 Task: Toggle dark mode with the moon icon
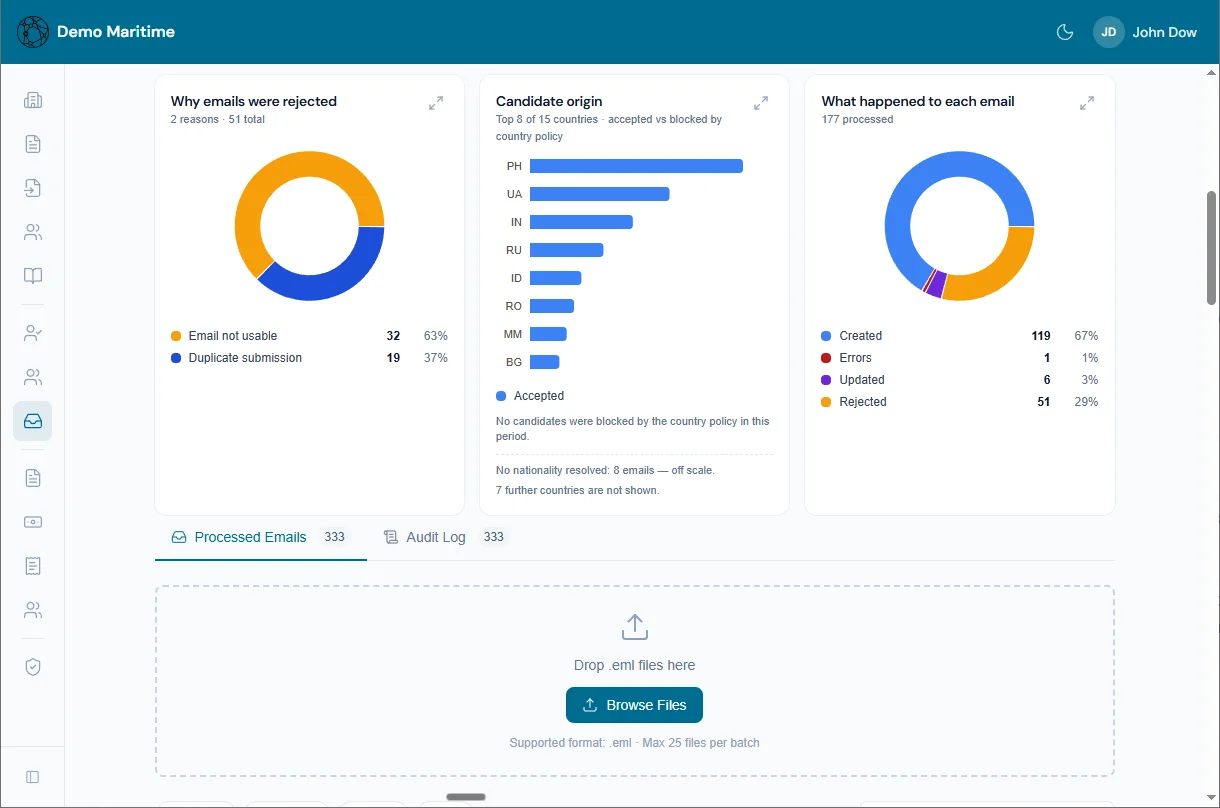1065,32
